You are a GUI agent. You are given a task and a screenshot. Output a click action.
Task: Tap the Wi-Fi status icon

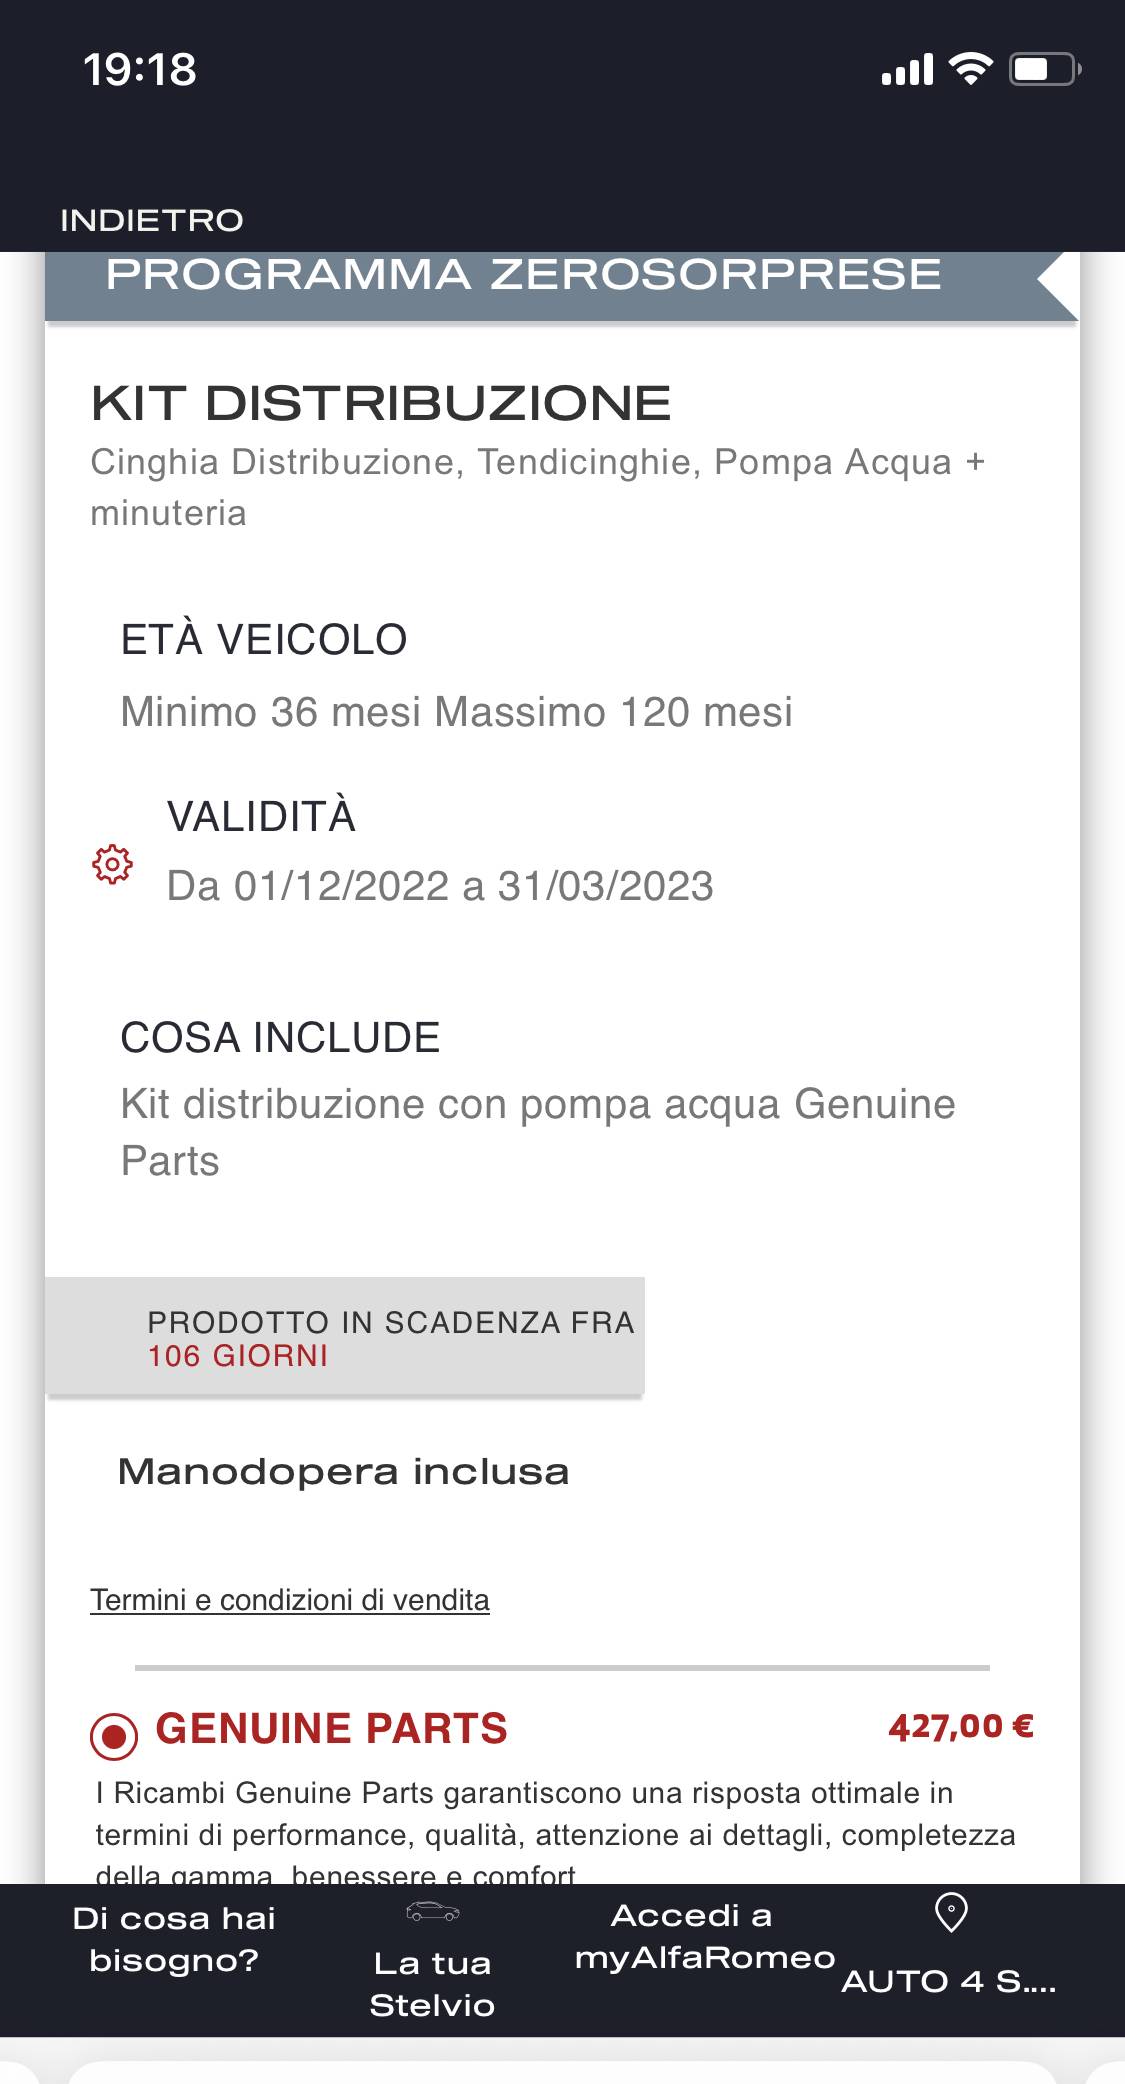[969, 69]
